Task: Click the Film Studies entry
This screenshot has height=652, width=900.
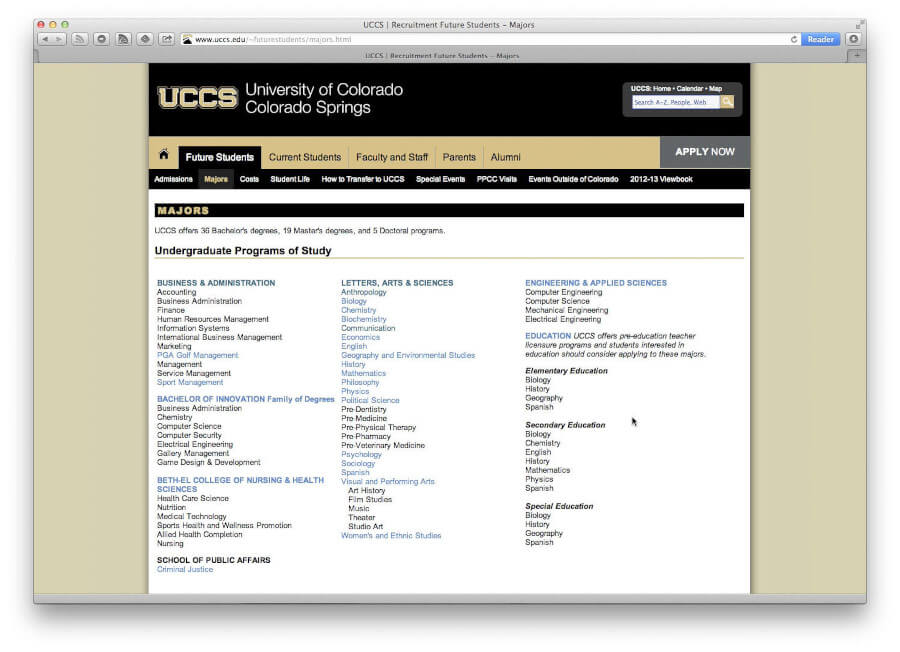Action: (x=370, y=499)
